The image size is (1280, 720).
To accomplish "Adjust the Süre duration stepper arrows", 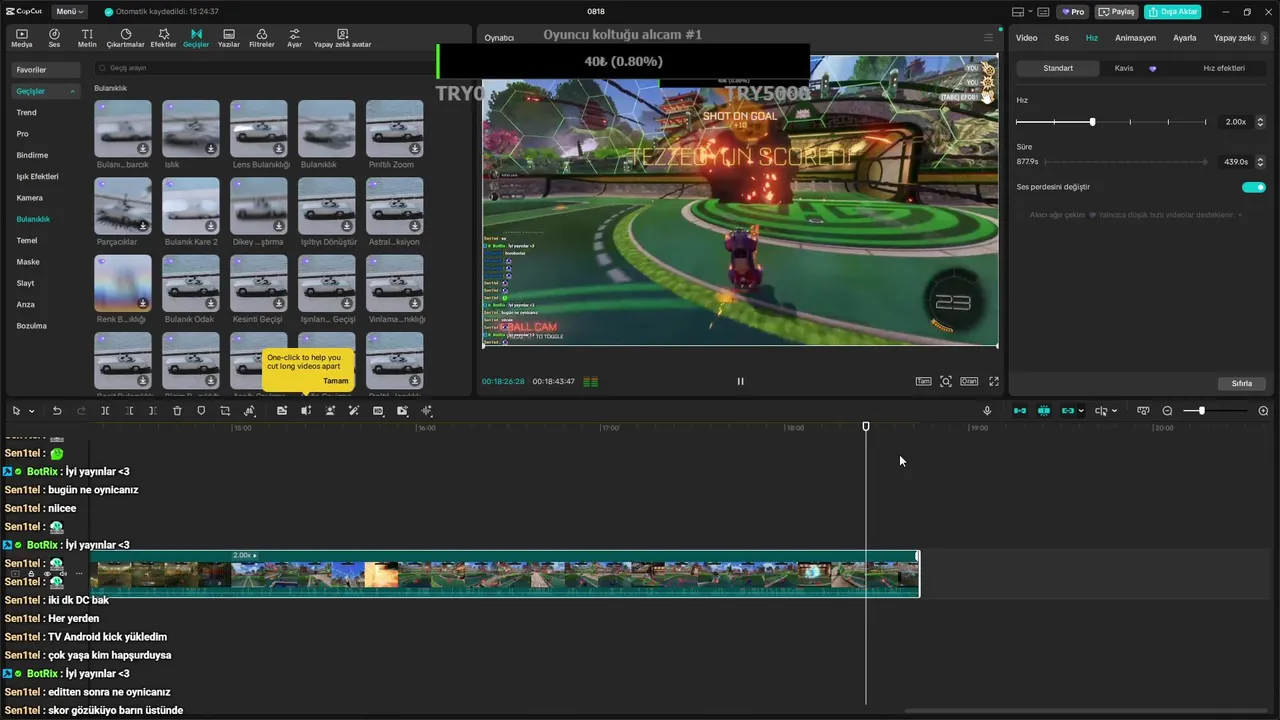I will click(1260, 162).
